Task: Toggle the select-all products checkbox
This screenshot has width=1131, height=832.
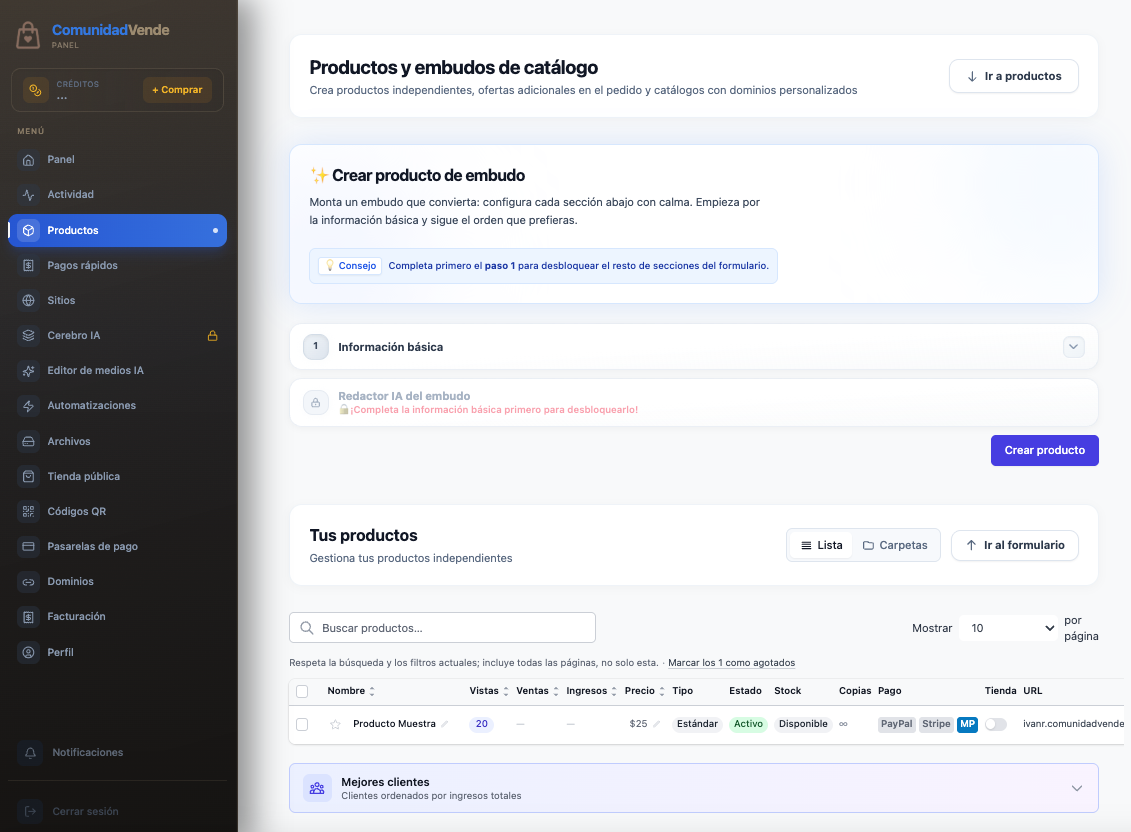Action: [x=302, y=691]
